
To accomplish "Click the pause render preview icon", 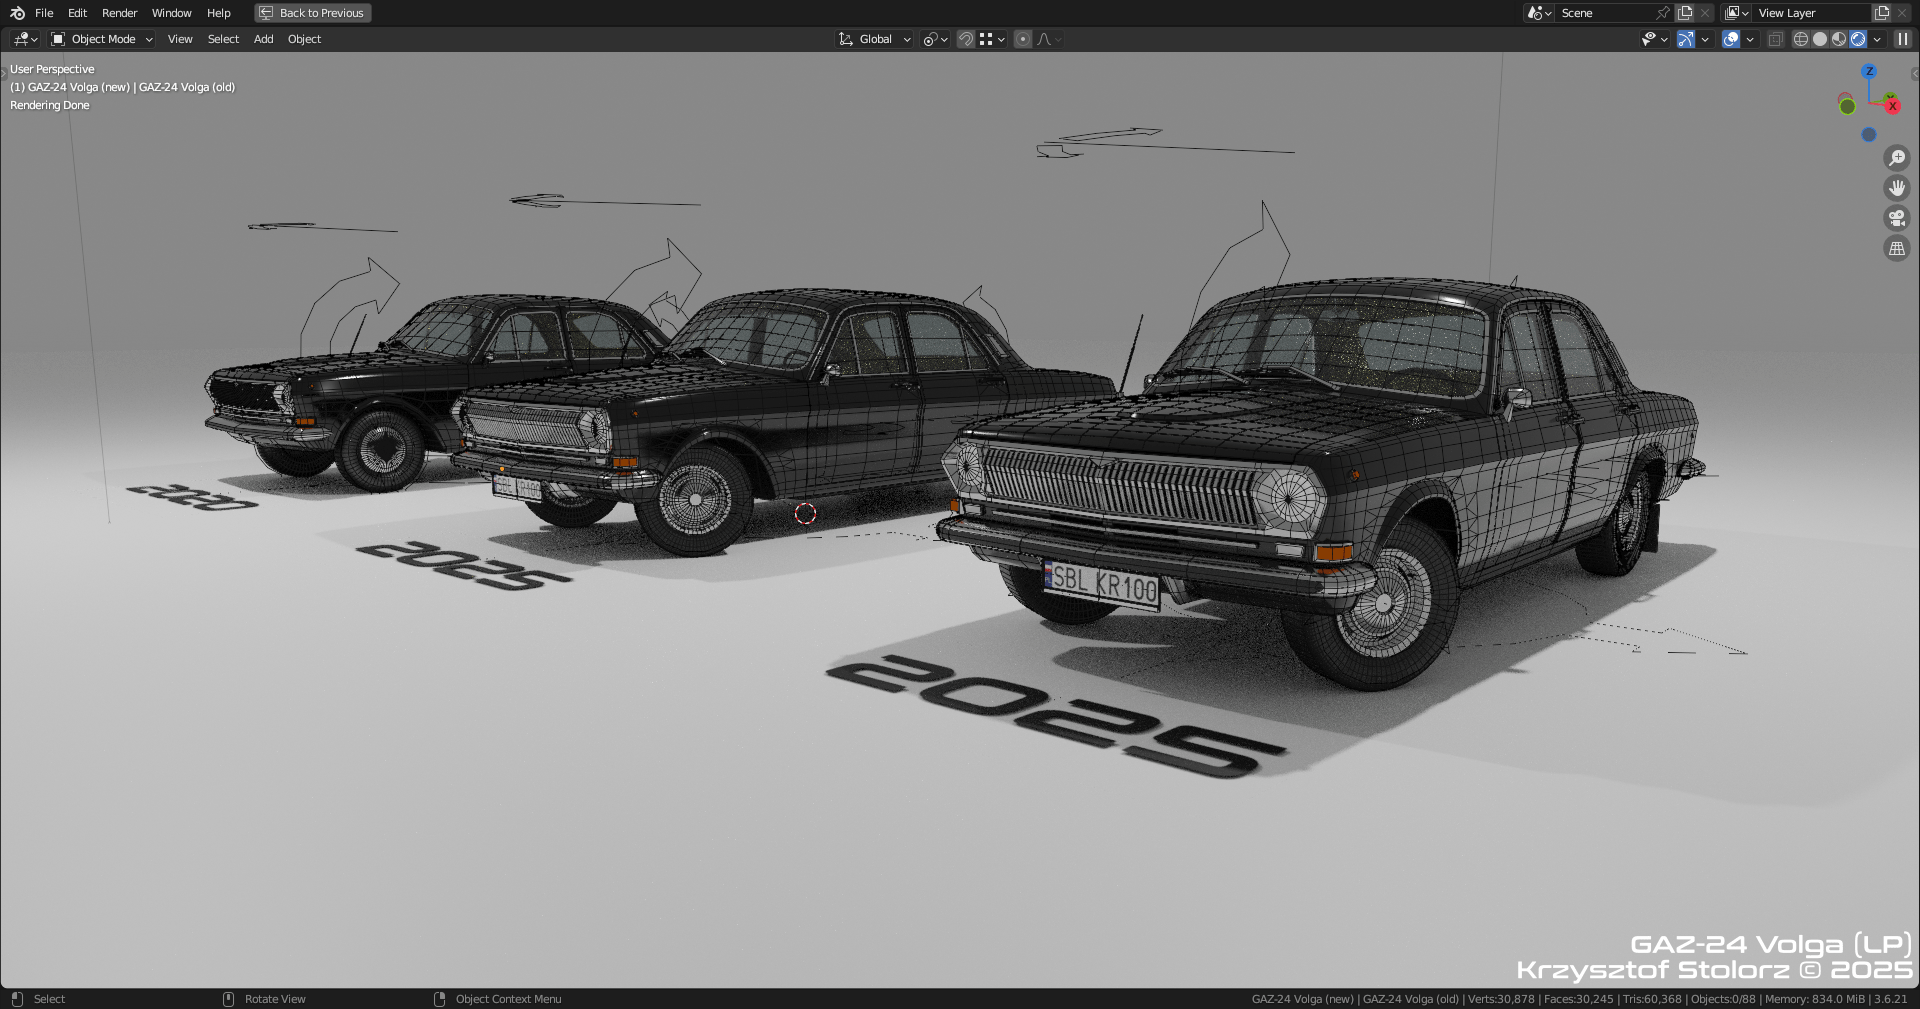I will click(1902, 39).
